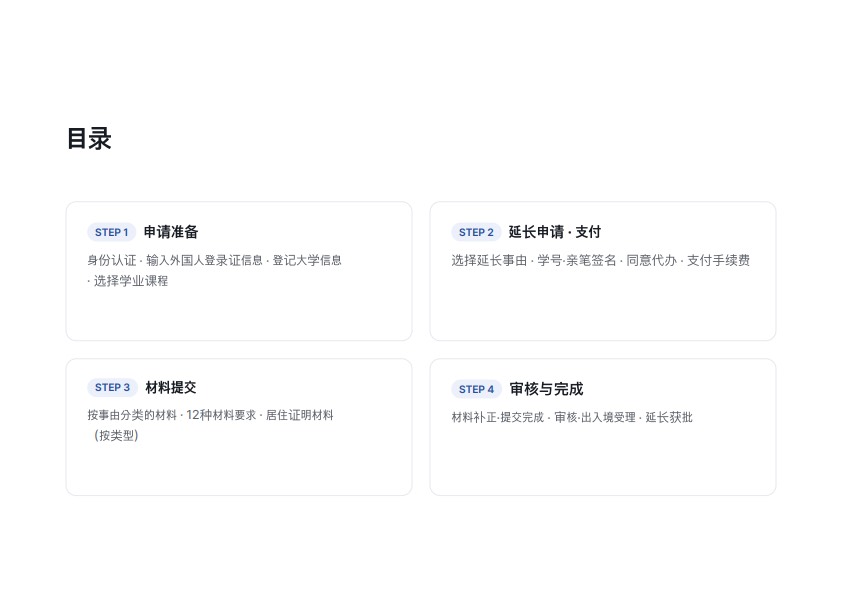The image size is (842, 595).
Task: Click the 按事由分类的材料 description line
Action: pyautogui.click(x=210, y=415)
